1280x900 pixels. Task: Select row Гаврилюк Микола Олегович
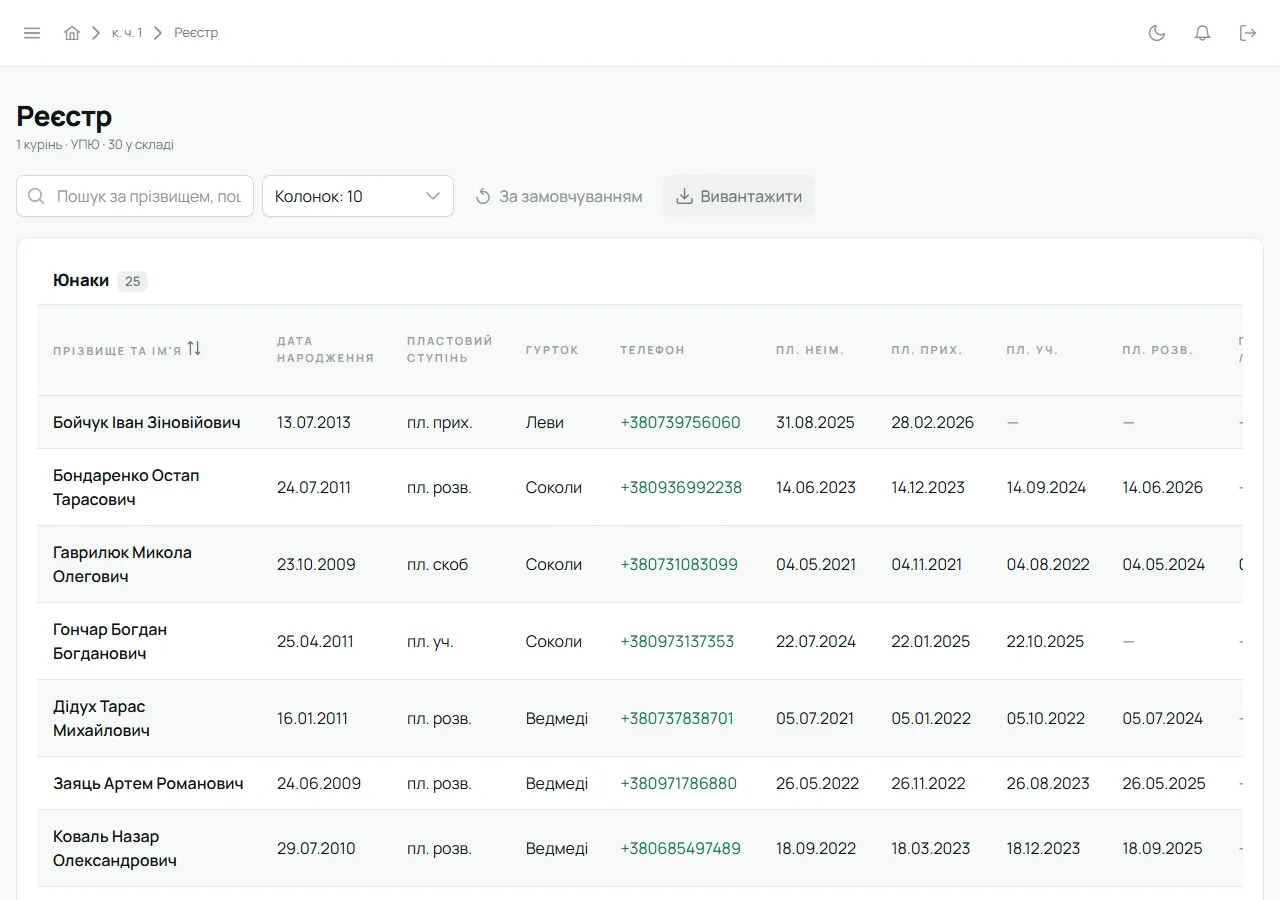[640, 564]
